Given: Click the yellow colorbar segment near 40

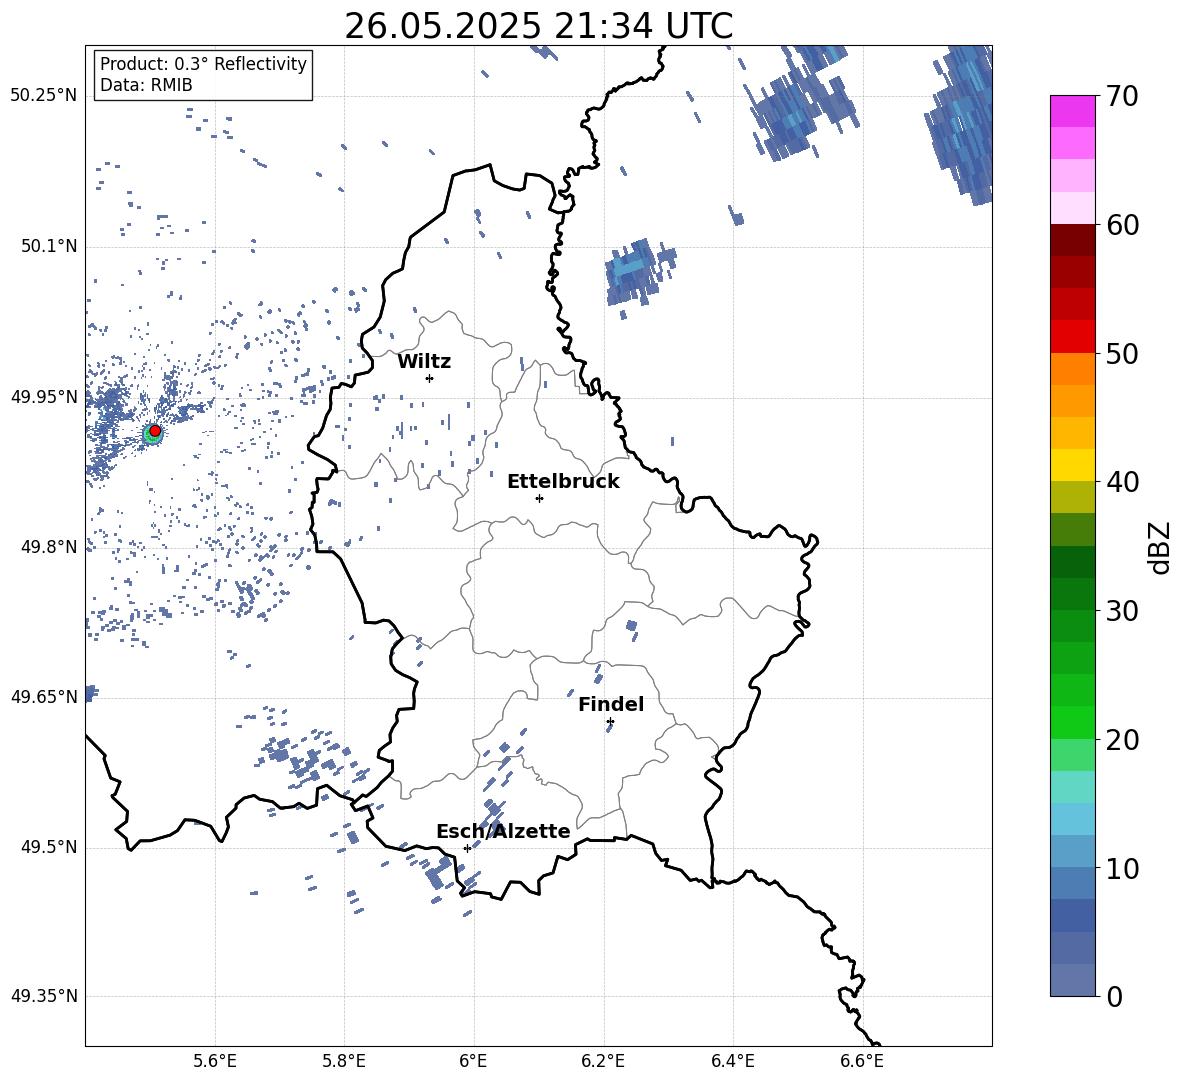Looking at the screenshot, I should 1072,465.
